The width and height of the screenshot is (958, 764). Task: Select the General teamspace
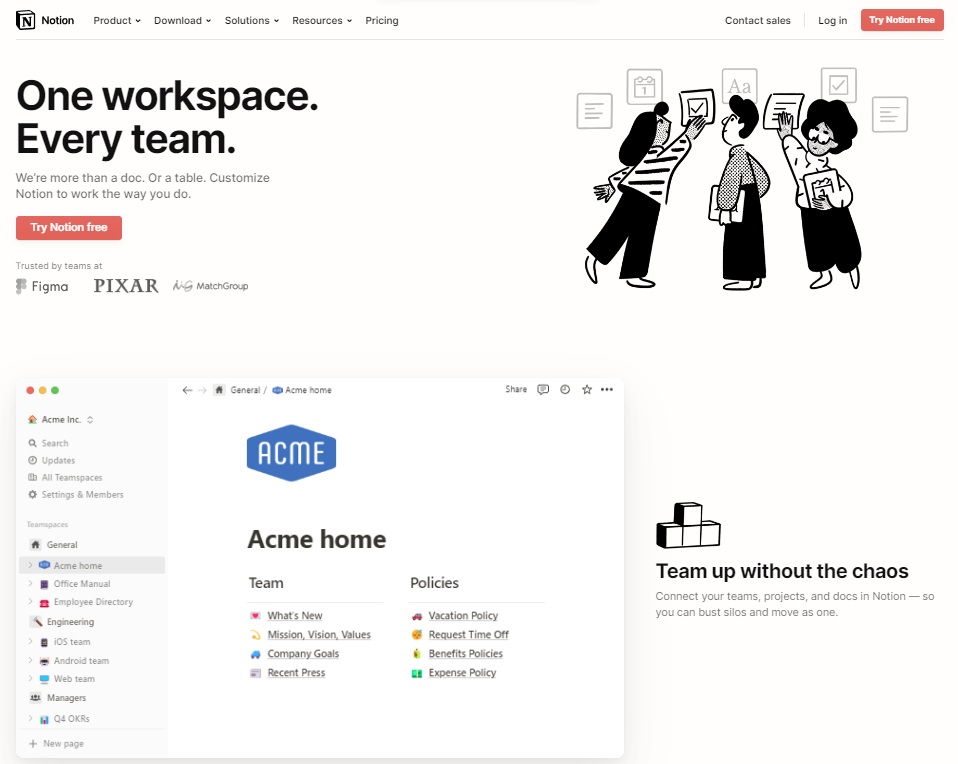(54, 545)
